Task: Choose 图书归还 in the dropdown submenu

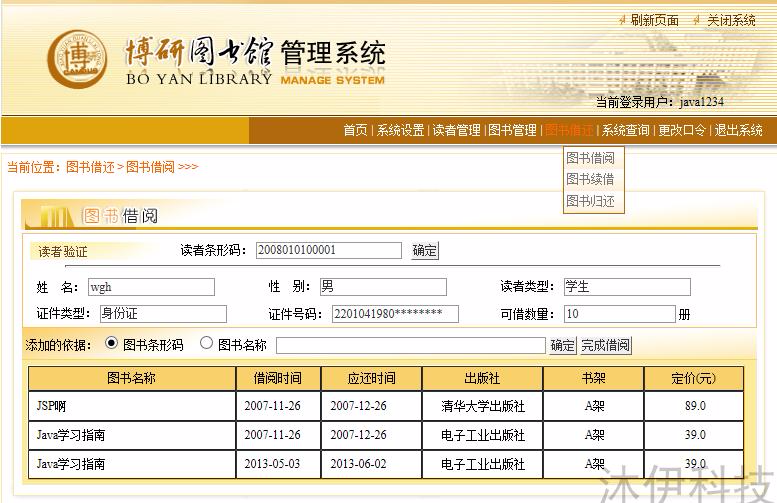Action: pyautogui.click(x=590, y=201)
